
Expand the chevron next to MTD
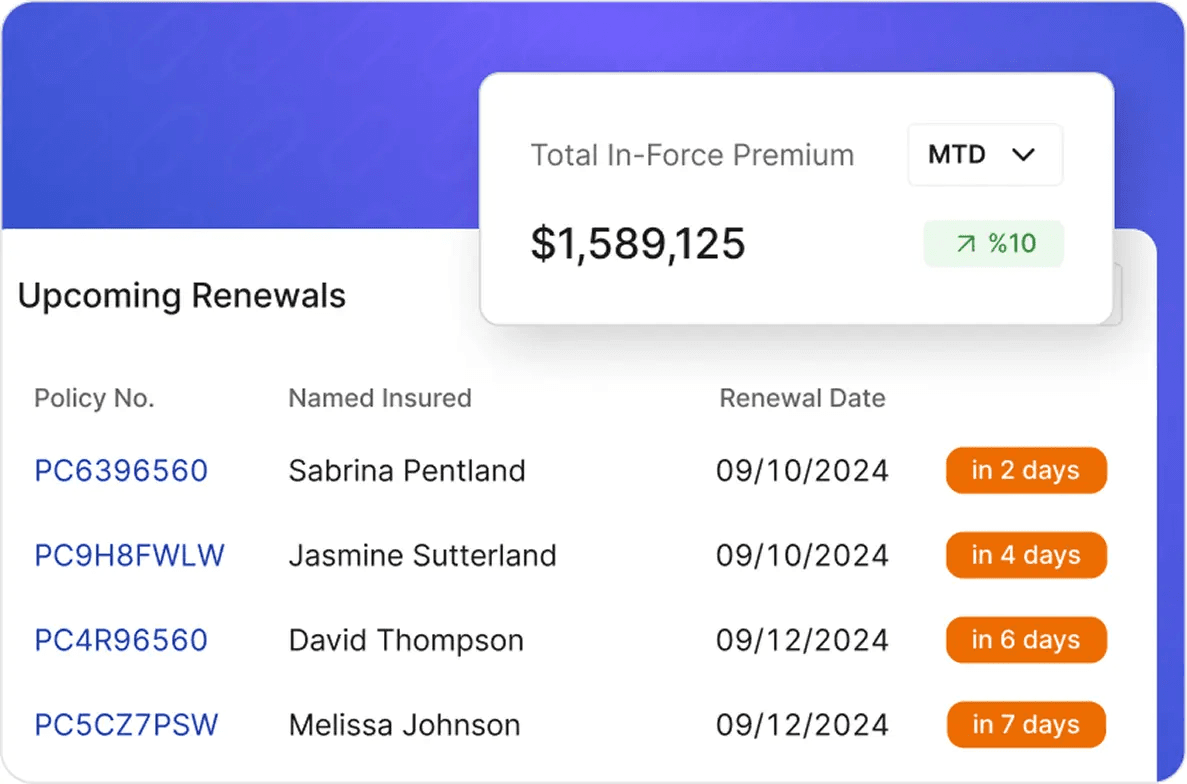click(x=1023, y=155)
